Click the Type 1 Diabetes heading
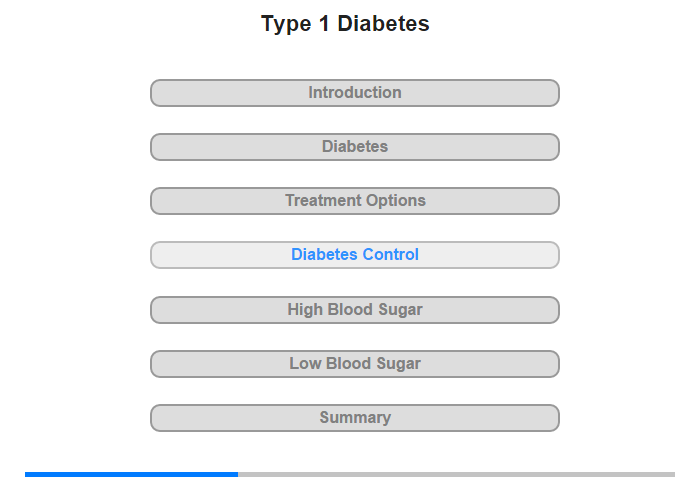 [345, 24]
